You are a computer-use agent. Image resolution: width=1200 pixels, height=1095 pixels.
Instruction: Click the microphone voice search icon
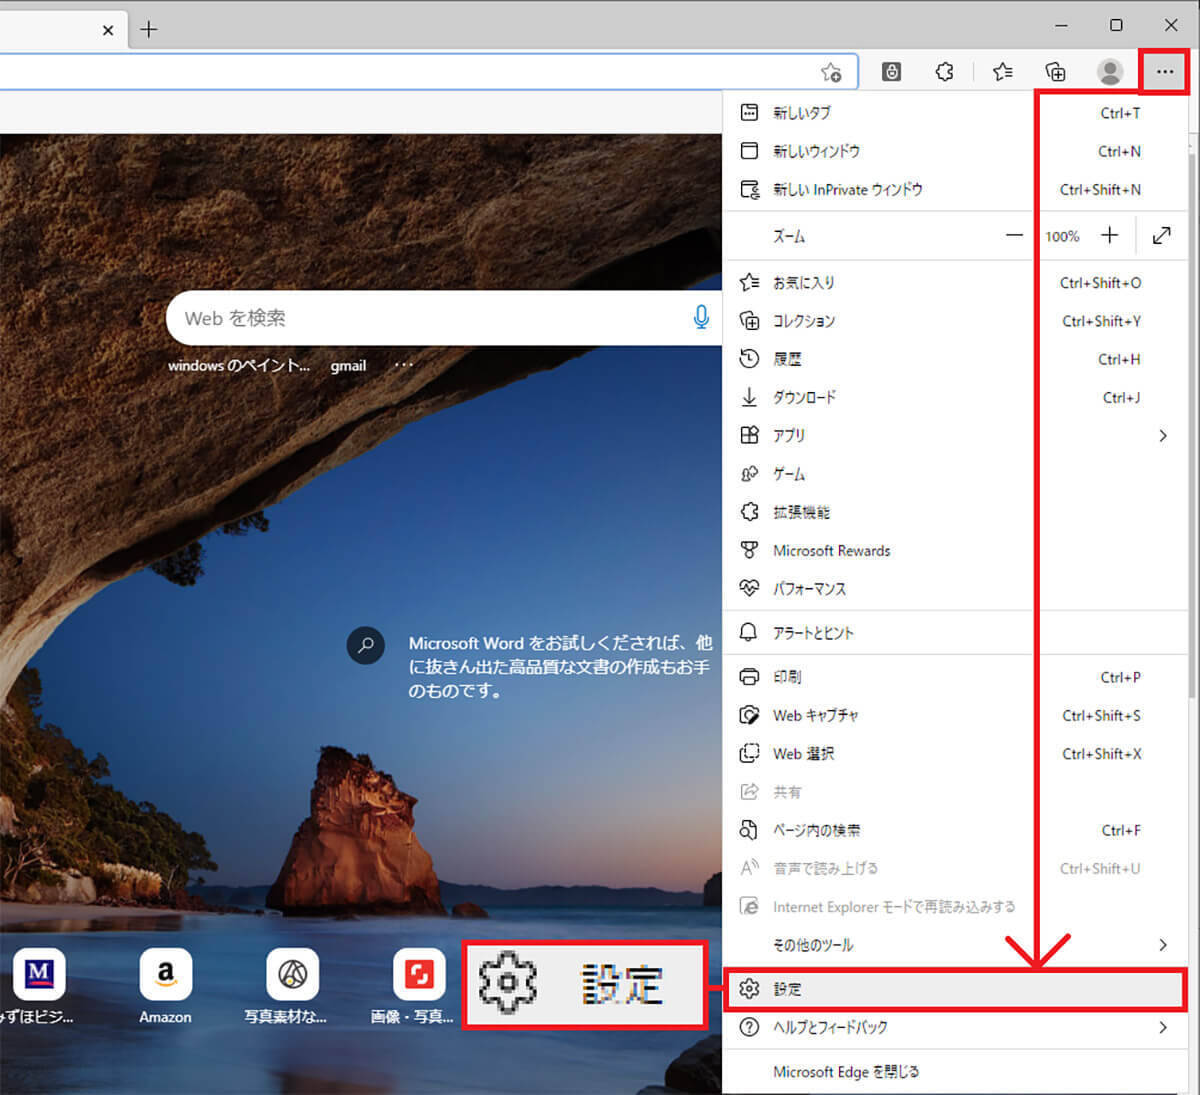point(701,317)
